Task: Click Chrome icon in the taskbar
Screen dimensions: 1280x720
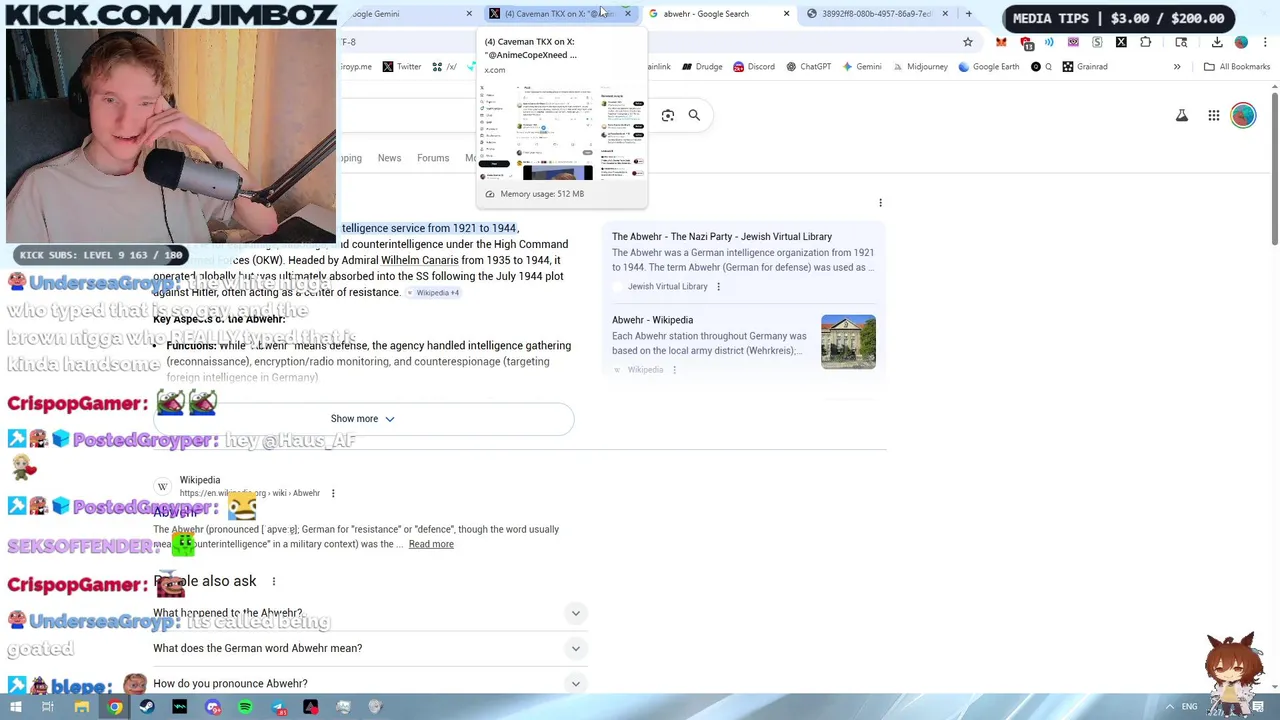Action: tap(115, 707)
